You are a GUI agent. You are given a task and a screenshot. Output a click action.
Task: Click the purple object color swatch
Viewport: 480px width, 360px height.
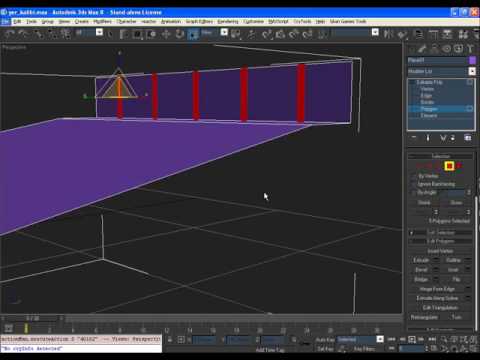[472, 60]
